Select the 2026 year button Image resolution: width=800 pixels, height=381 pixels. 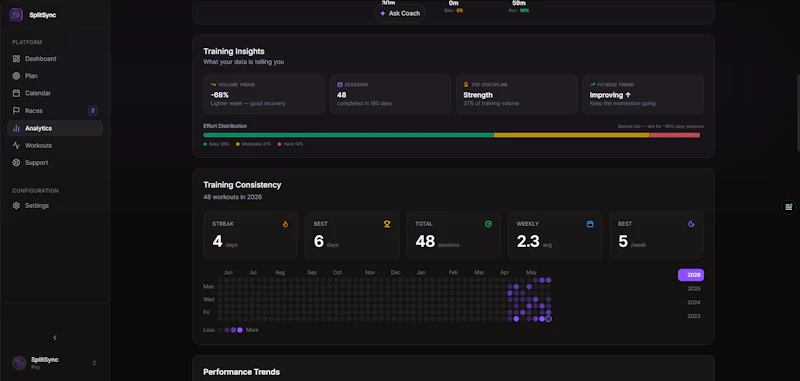[x=691, y=275]
